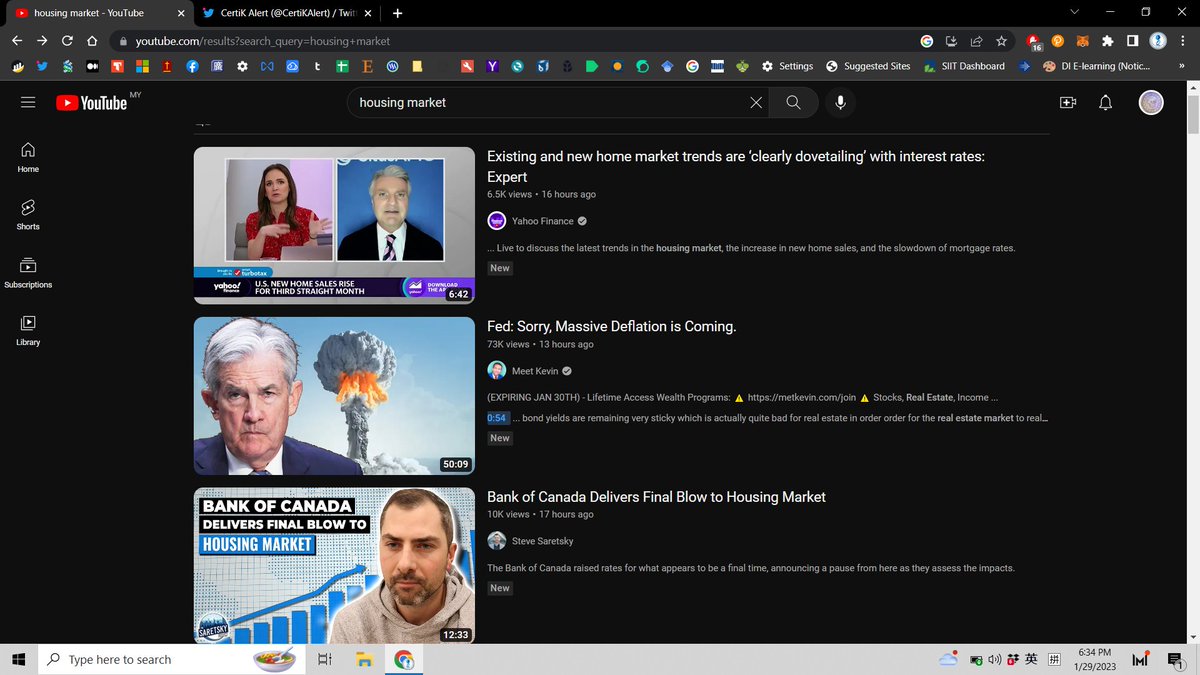Screen dimensions: 1200x675
Task: Visit the Yahoo Finance channel
Action: (542, 221)
